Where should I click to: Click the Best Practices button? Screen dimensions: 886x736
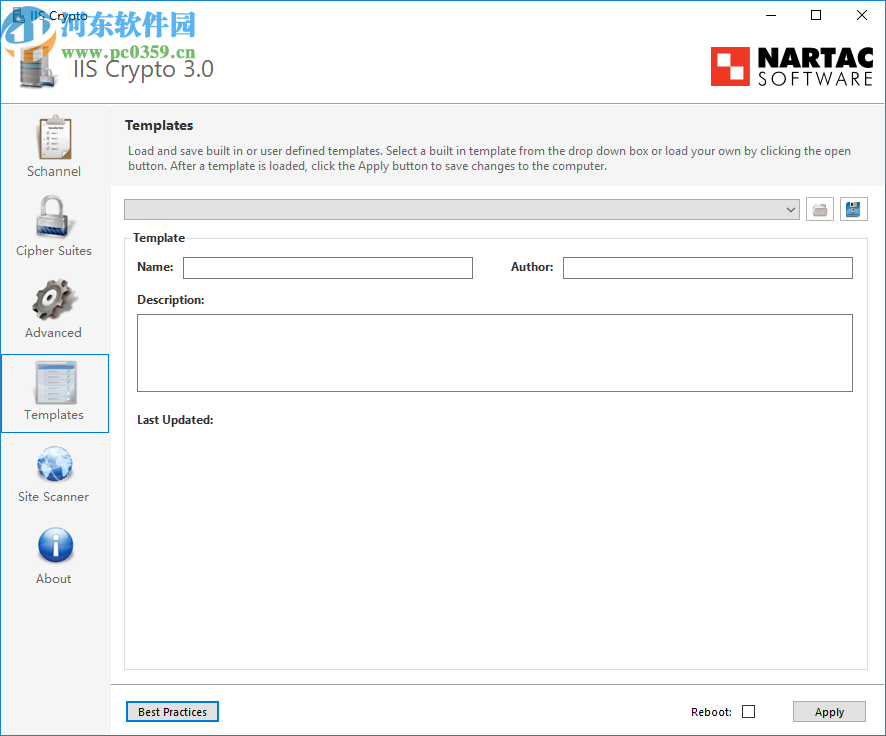pyautogui.click(x=172, y=711)
